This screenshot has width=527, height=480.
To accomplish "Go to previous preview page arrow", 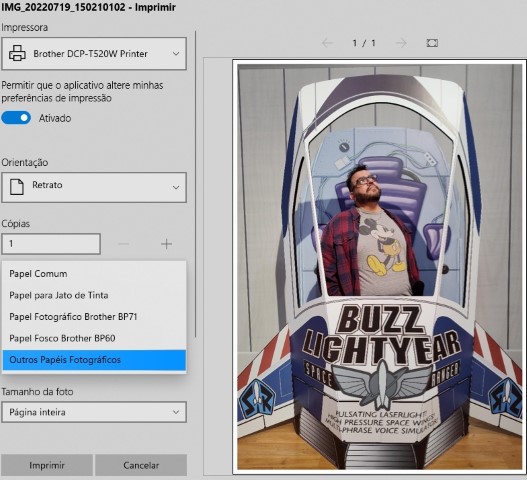I will [327, 43].
